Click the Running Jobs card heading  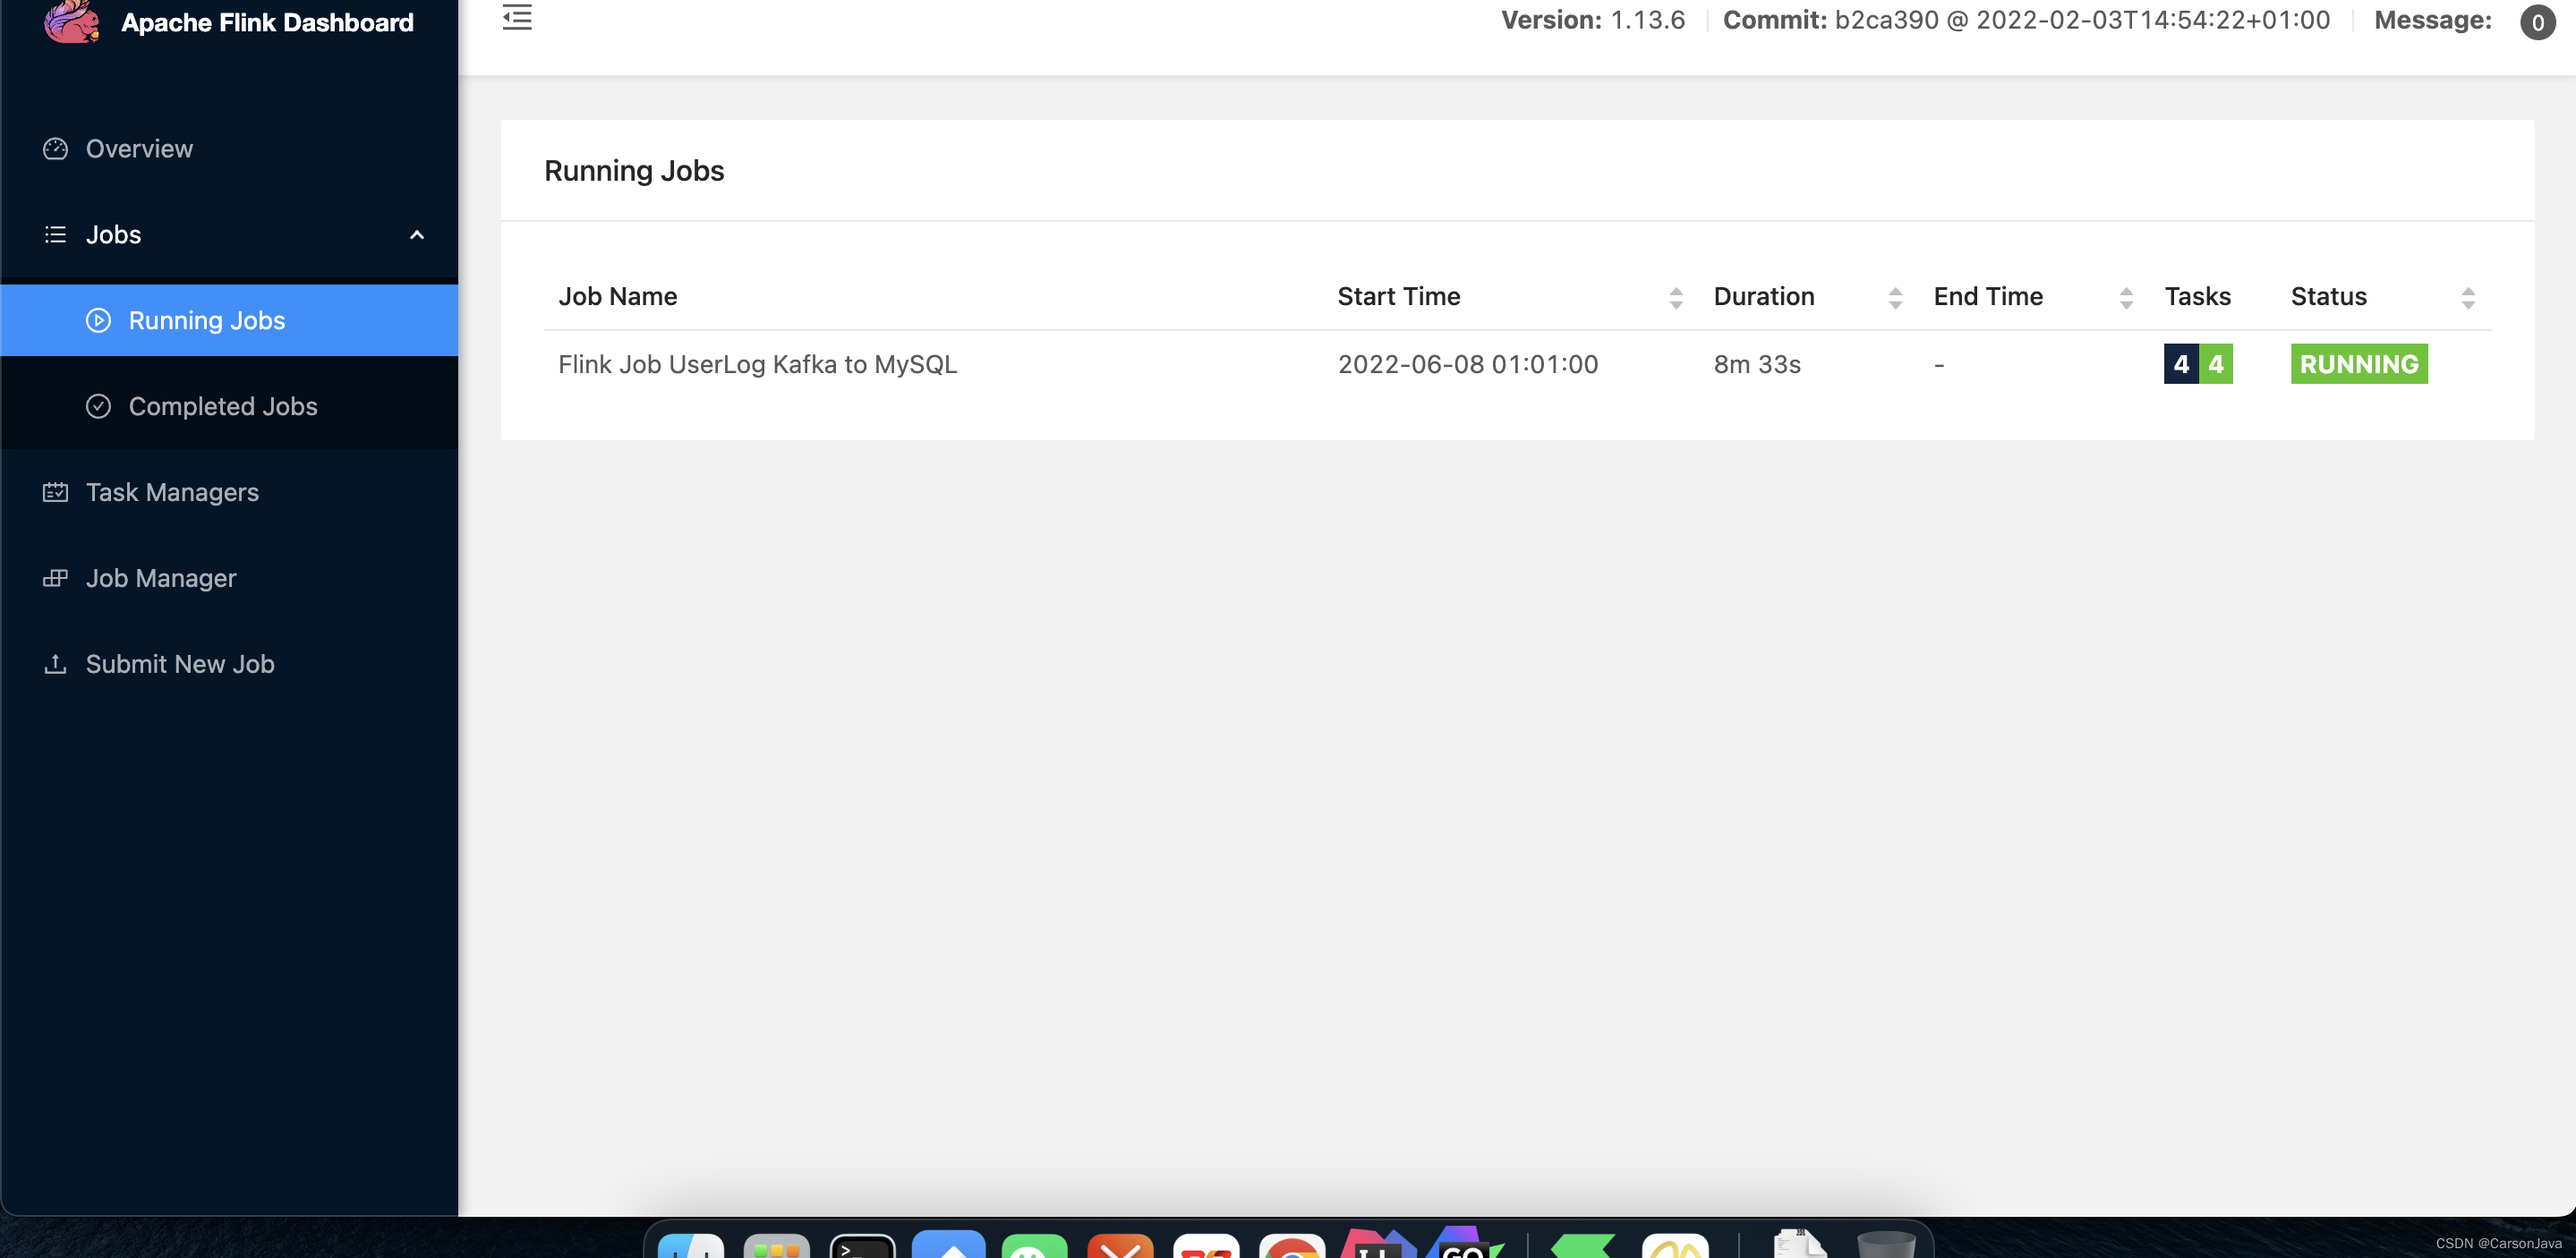(x=634, y=171)
